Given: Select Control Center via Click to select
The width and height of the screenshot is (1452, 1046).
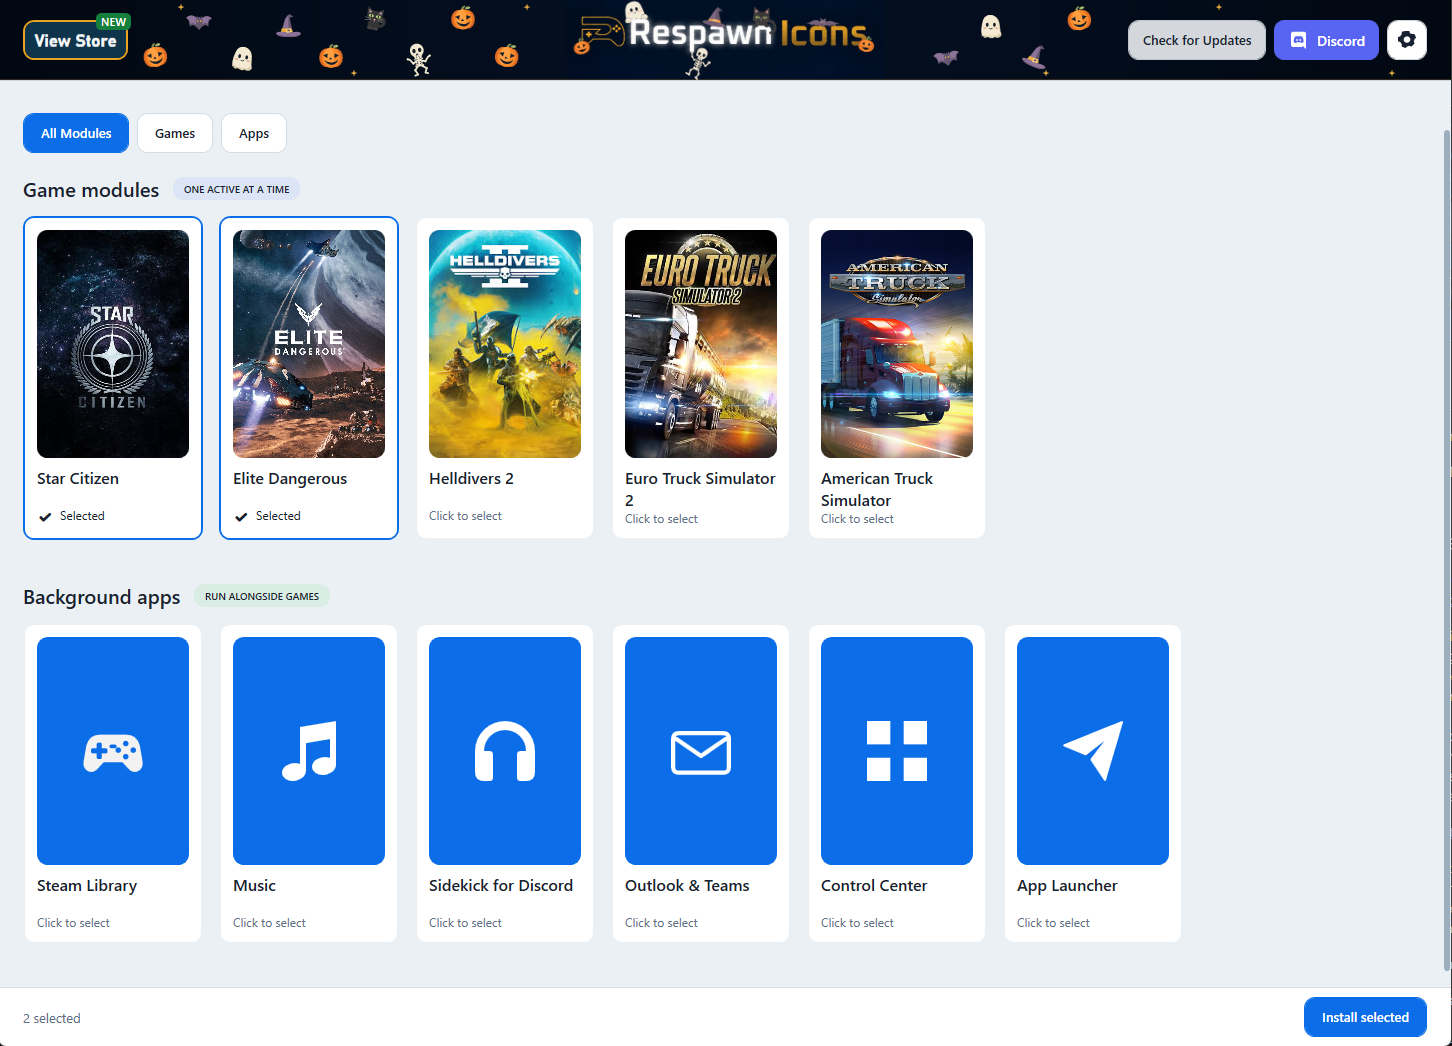Looking at the screenshot, I should [x=857, y=923].
